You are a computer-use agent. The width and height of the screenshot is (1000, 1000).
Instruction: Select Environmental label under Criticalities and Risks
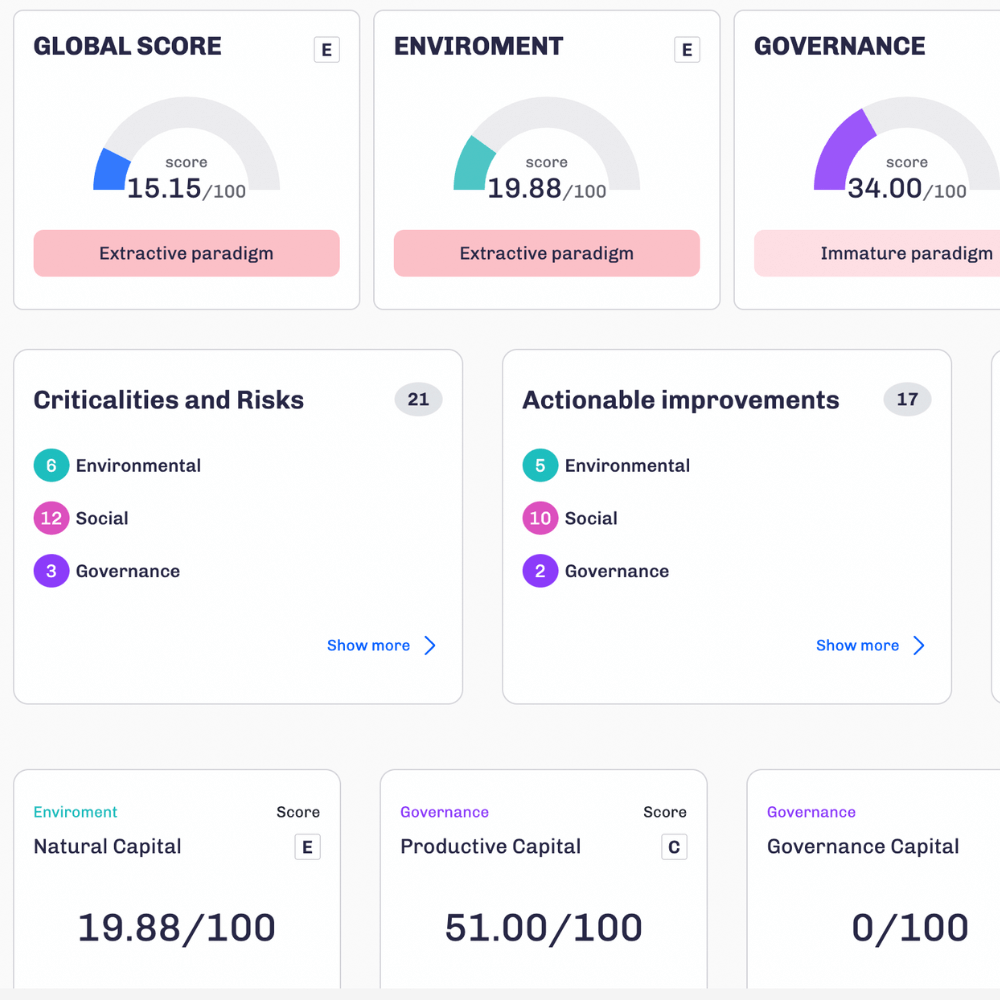(x=138, y=466)
